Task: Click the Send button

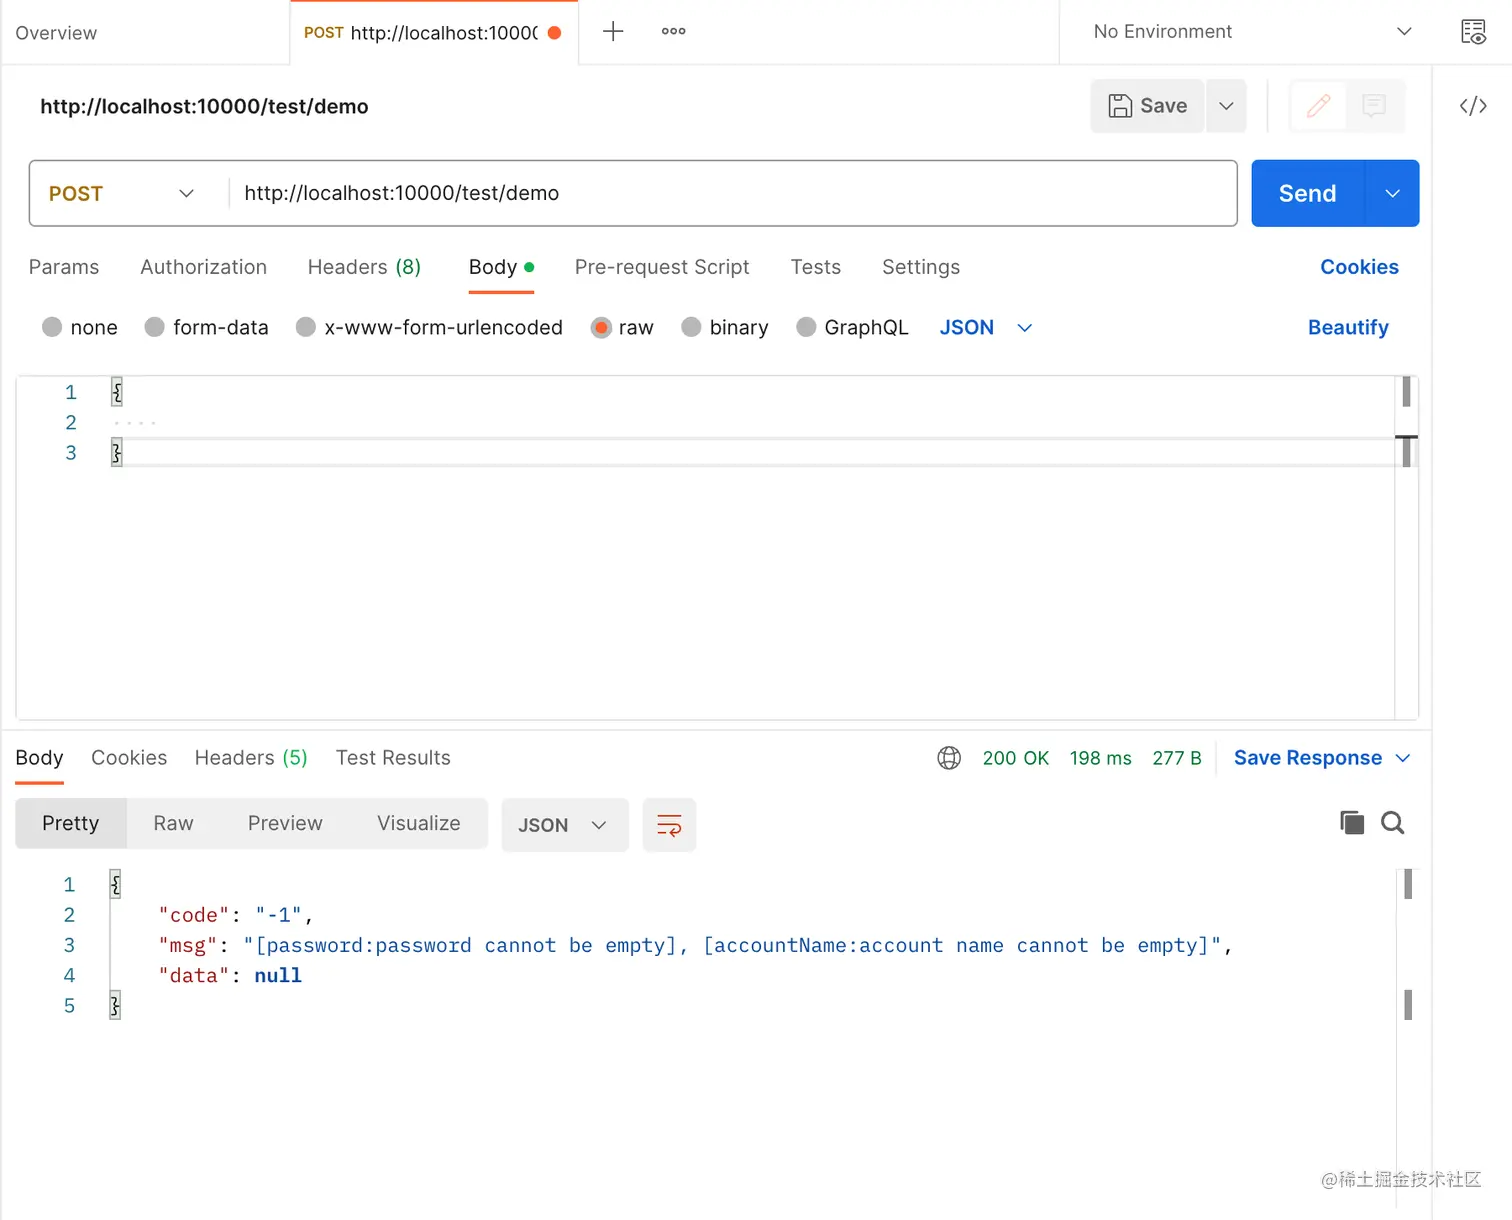Action: click(1307, 193)
